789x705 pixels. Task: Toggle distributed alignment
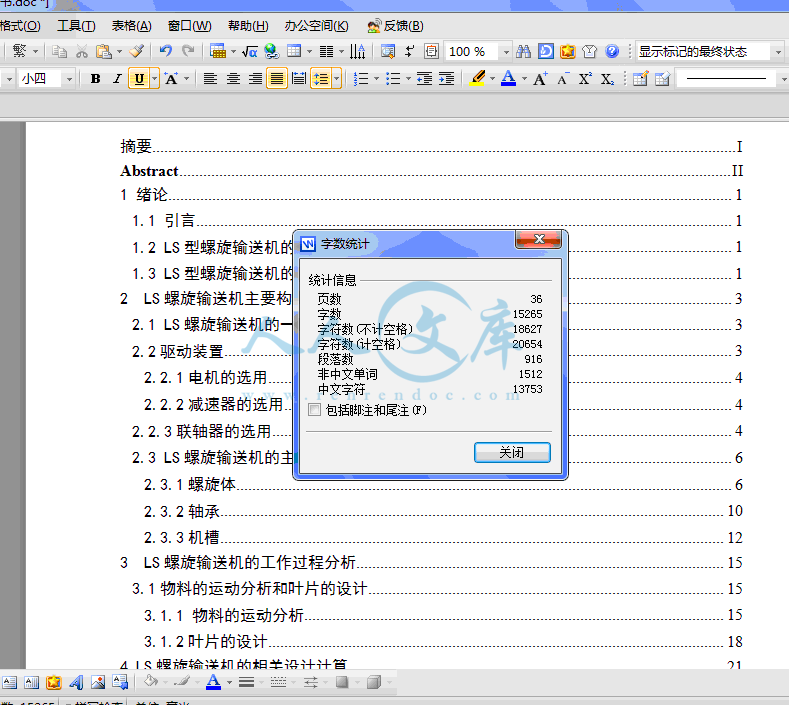point(299,79)
